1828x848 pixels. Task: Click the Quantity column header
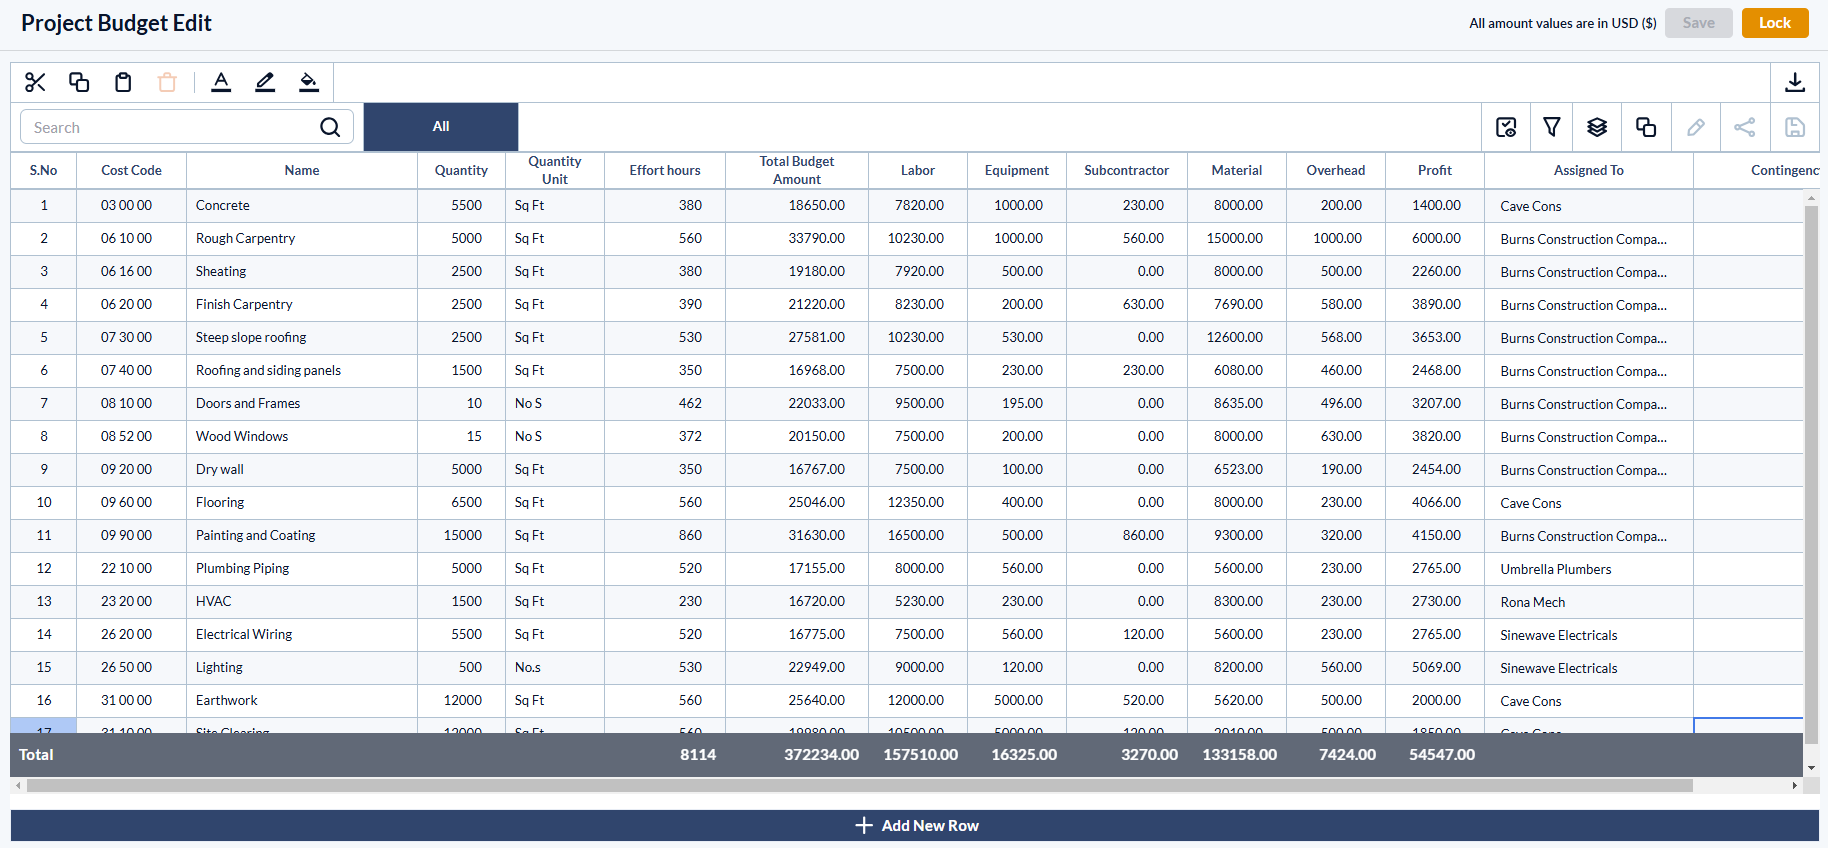[461, 170]
